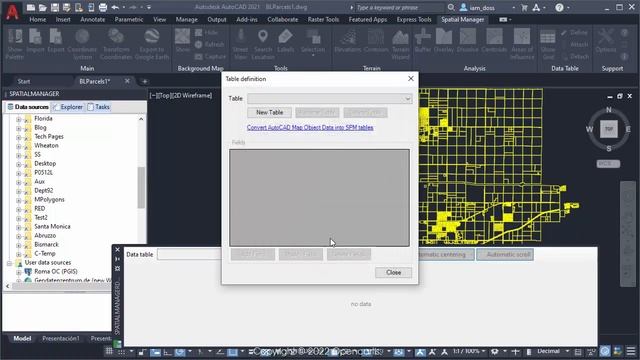Open the Express Tools ribbon tab
Viewport: 640px width, 360px height.
tap(414, 19)
